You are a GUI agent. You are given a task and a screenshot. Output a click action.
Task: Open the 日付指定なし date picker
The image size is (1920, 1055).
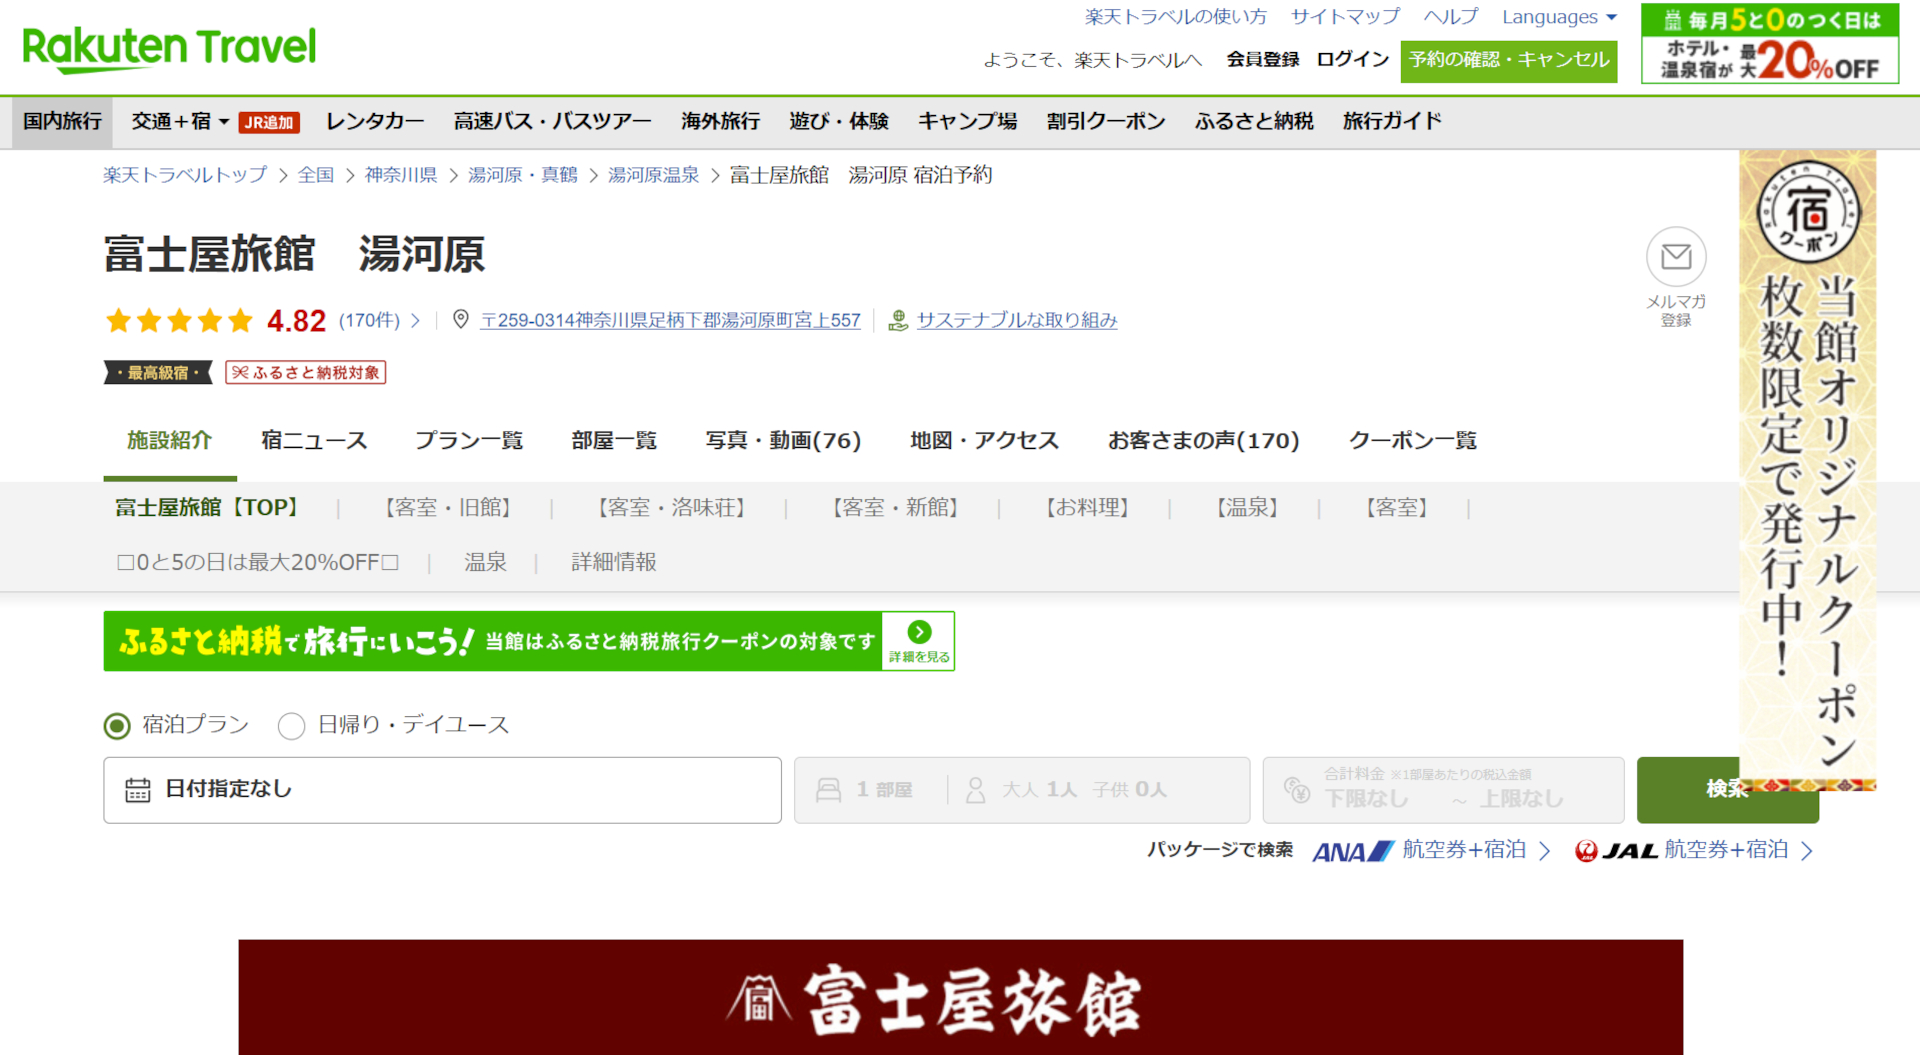point(442,790)
